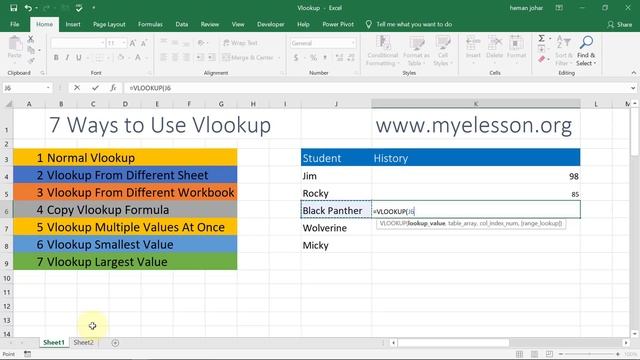
Task: Collapse the ribbon with the caret
Action: pyautogui.click(x=633, y=73)
